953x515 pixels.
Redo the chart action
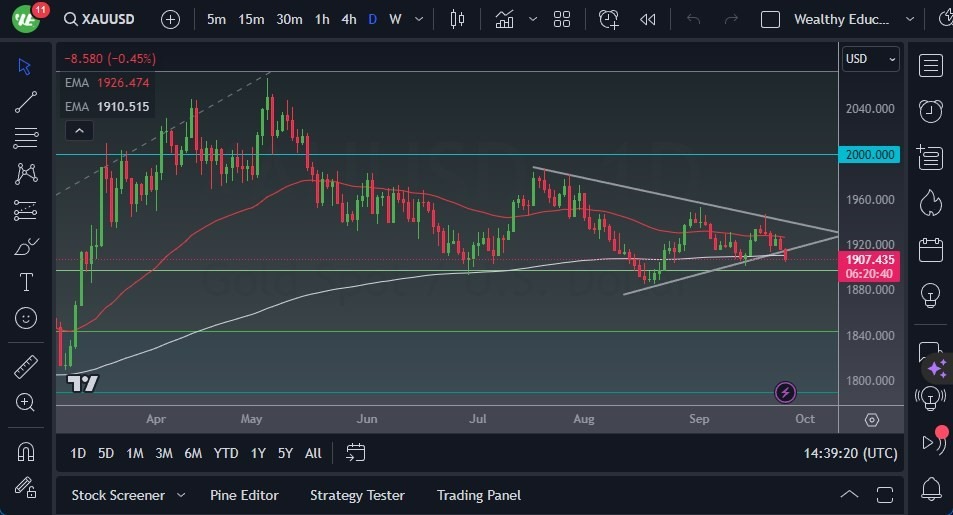coord(731,19)
